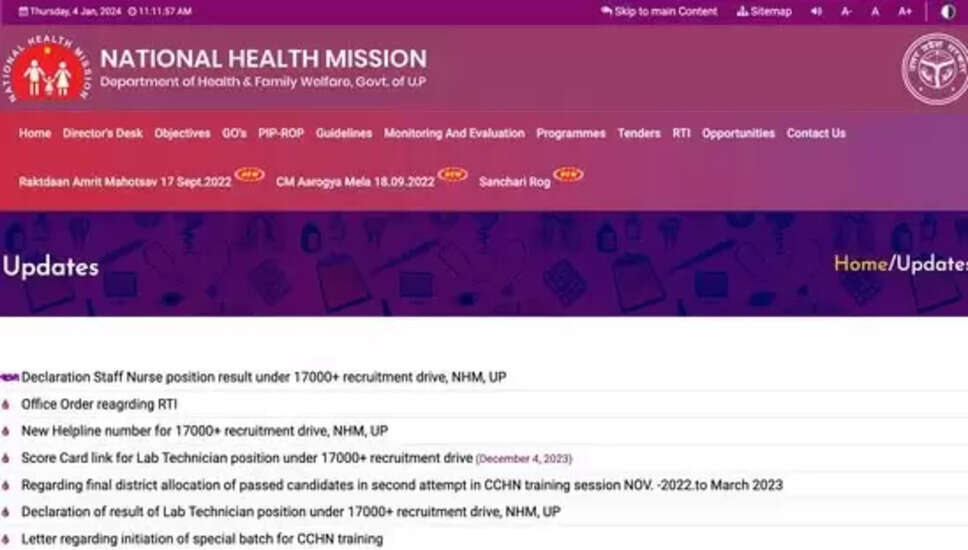The width and height of the screenshot is (968, 550).
Task: Go to Home in navigation menu
Action: click(x=35, y=133)
